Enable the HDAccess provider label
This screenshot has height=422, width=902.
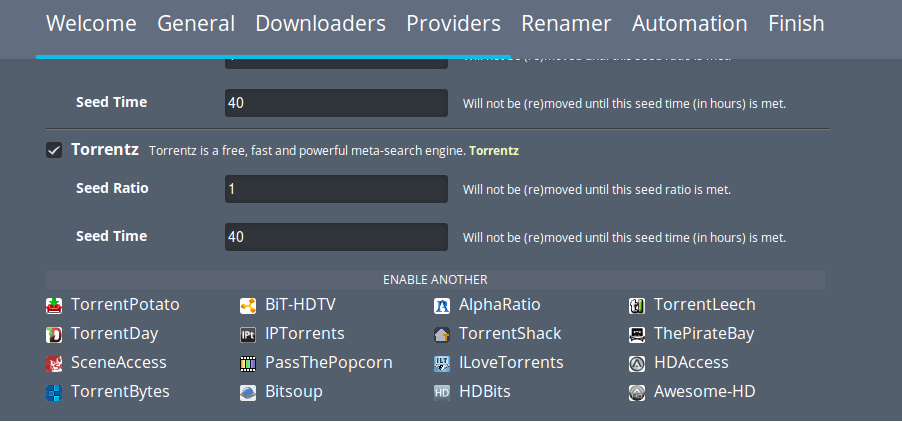pos(691,363)
